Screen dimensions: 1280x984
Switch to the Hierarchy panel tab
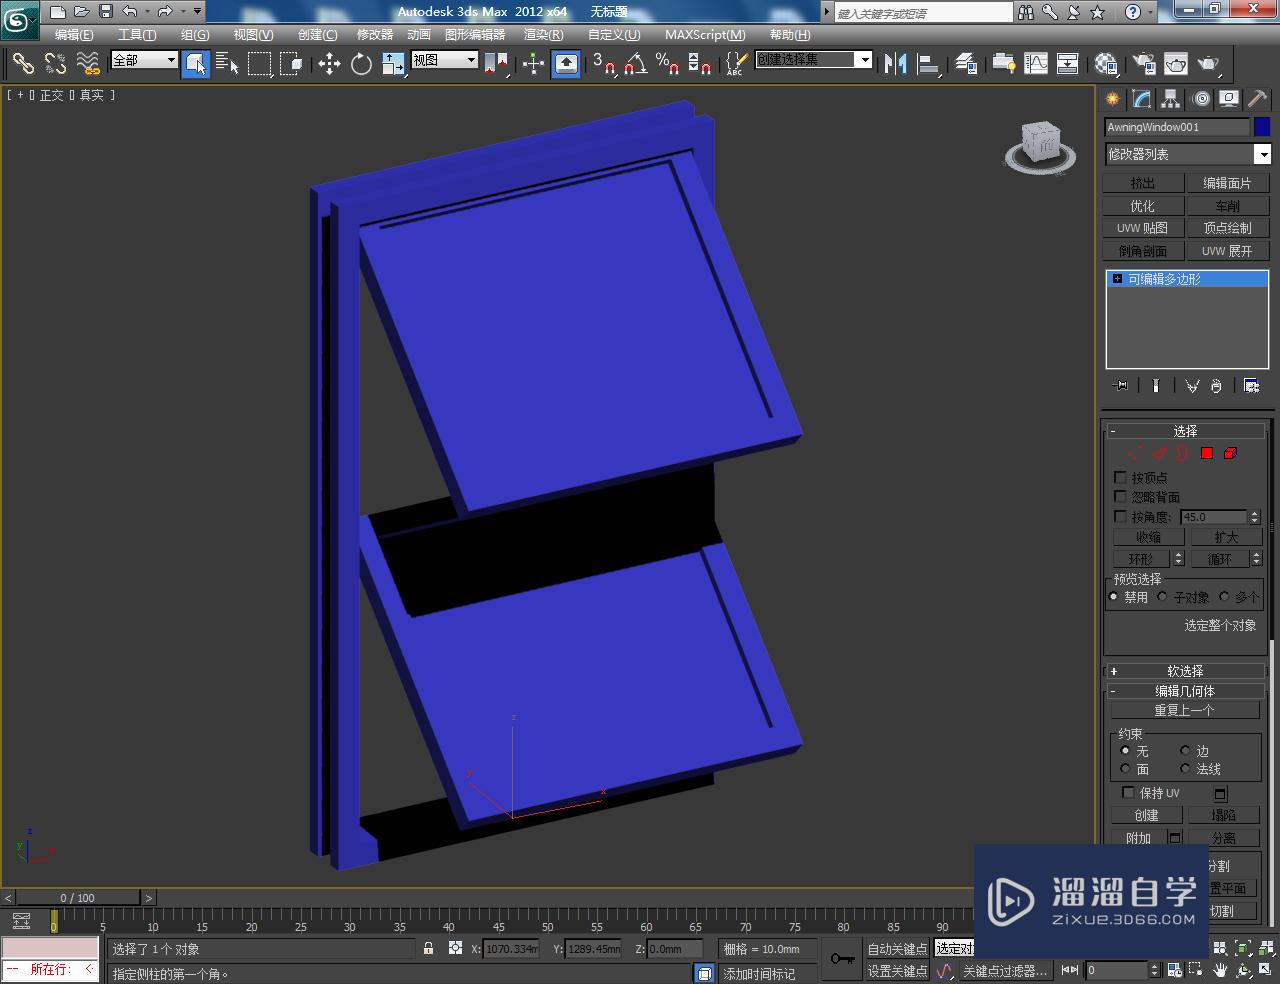(x=1171, y=99)
